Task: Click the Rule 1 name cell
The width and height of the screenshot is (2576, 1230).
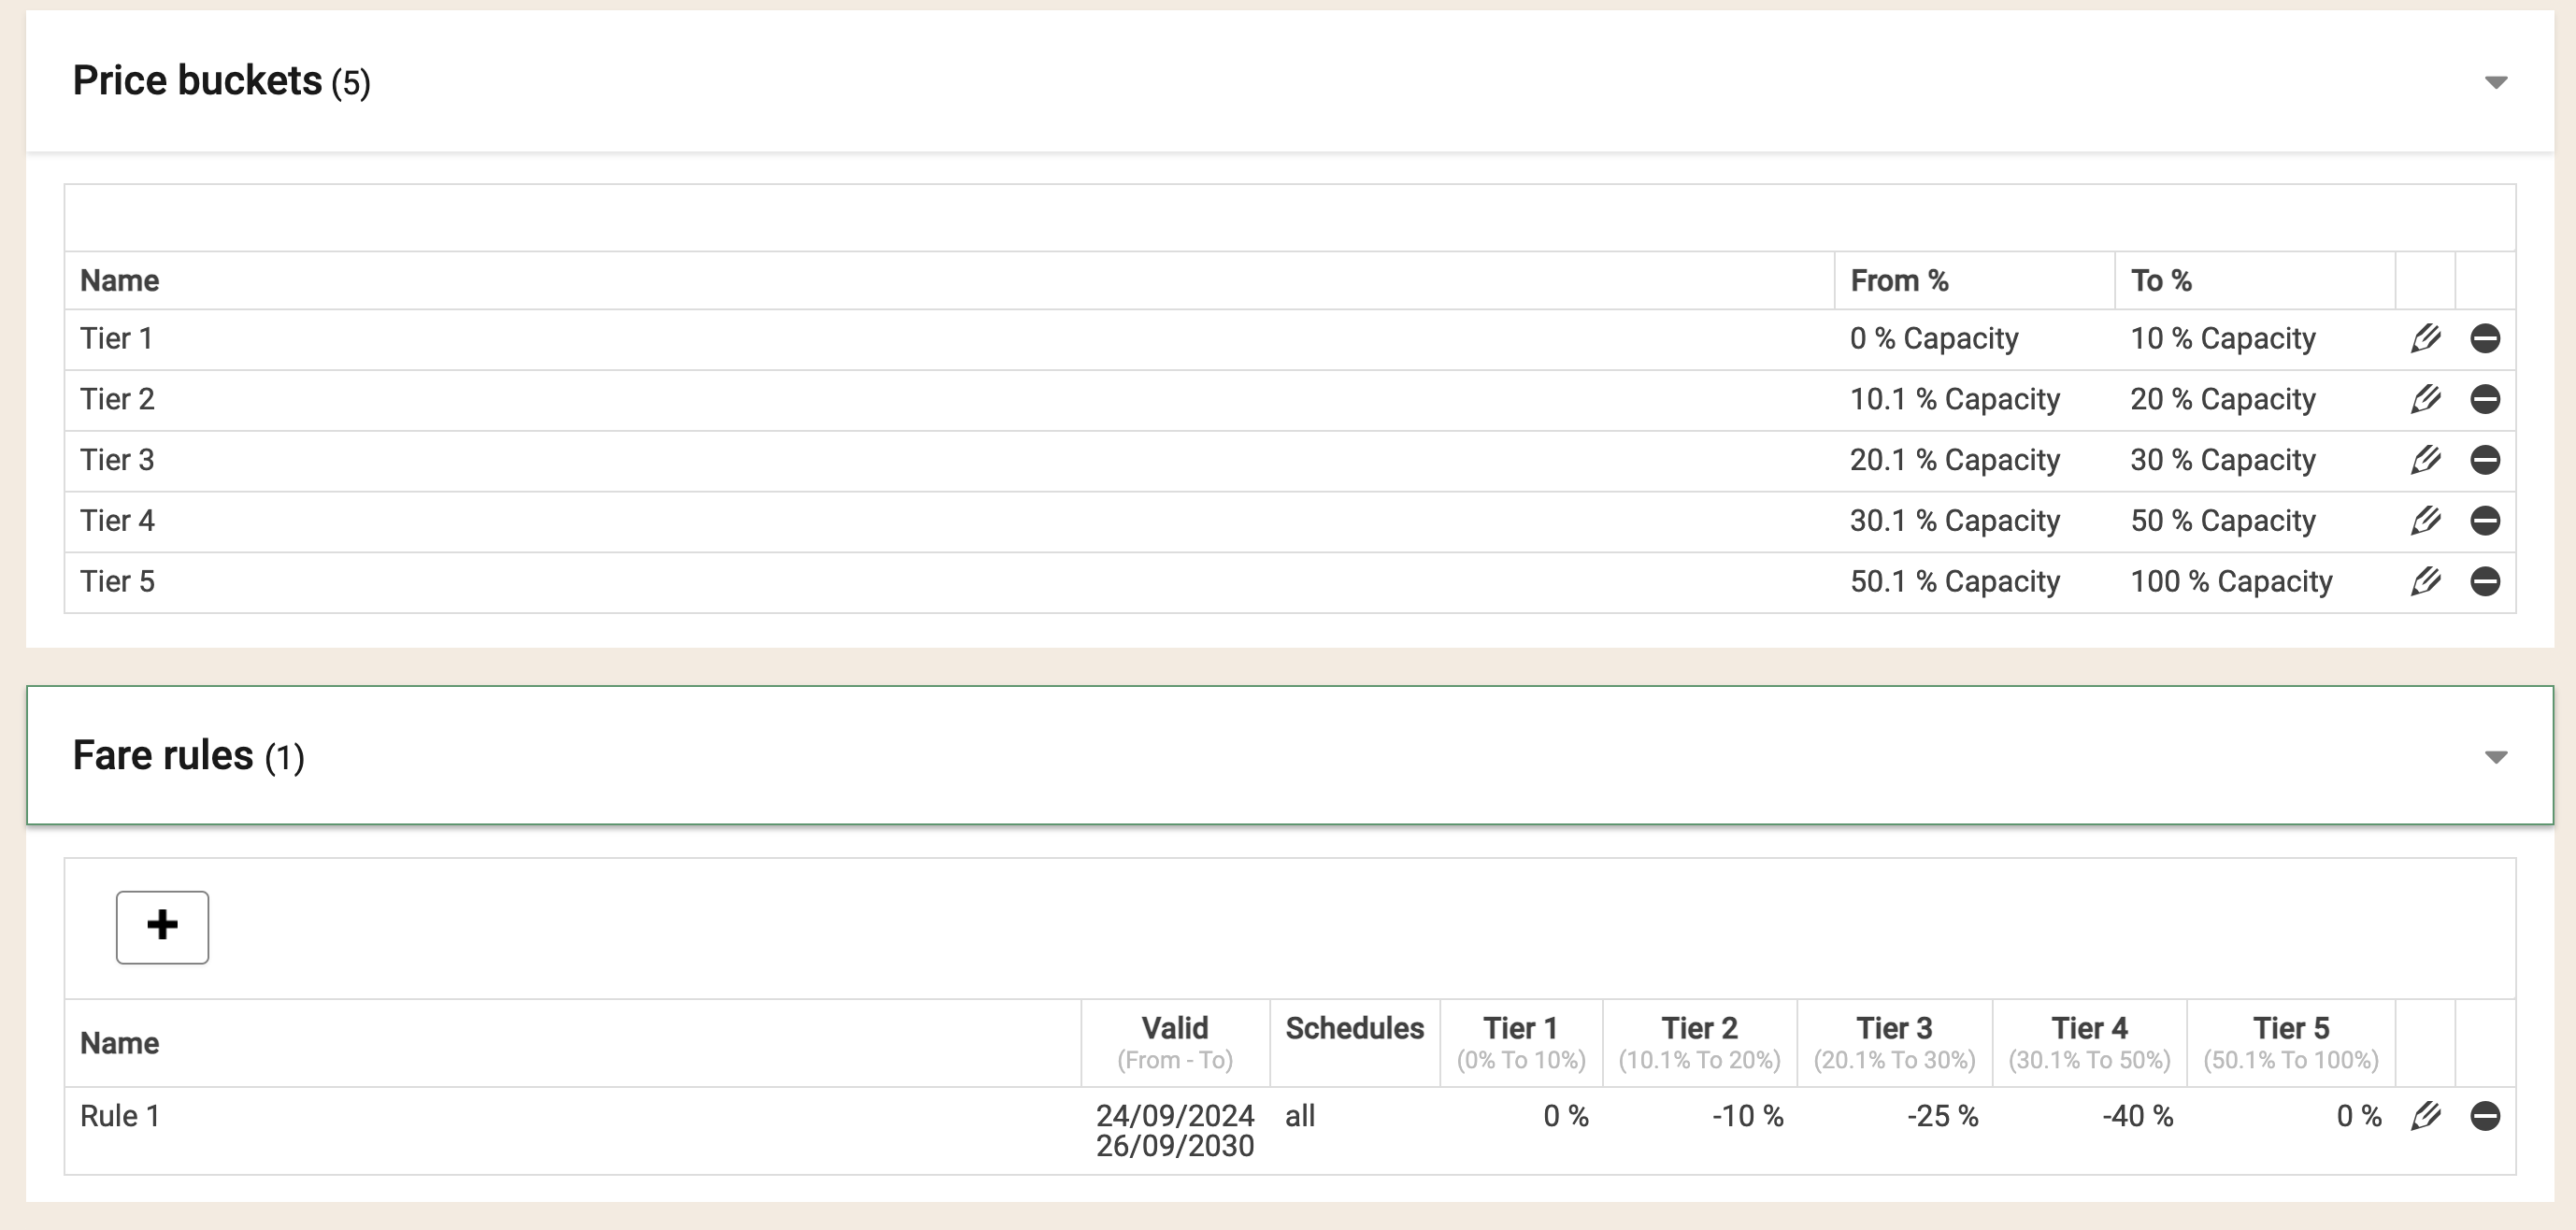Action: (x=572, y=1131)
